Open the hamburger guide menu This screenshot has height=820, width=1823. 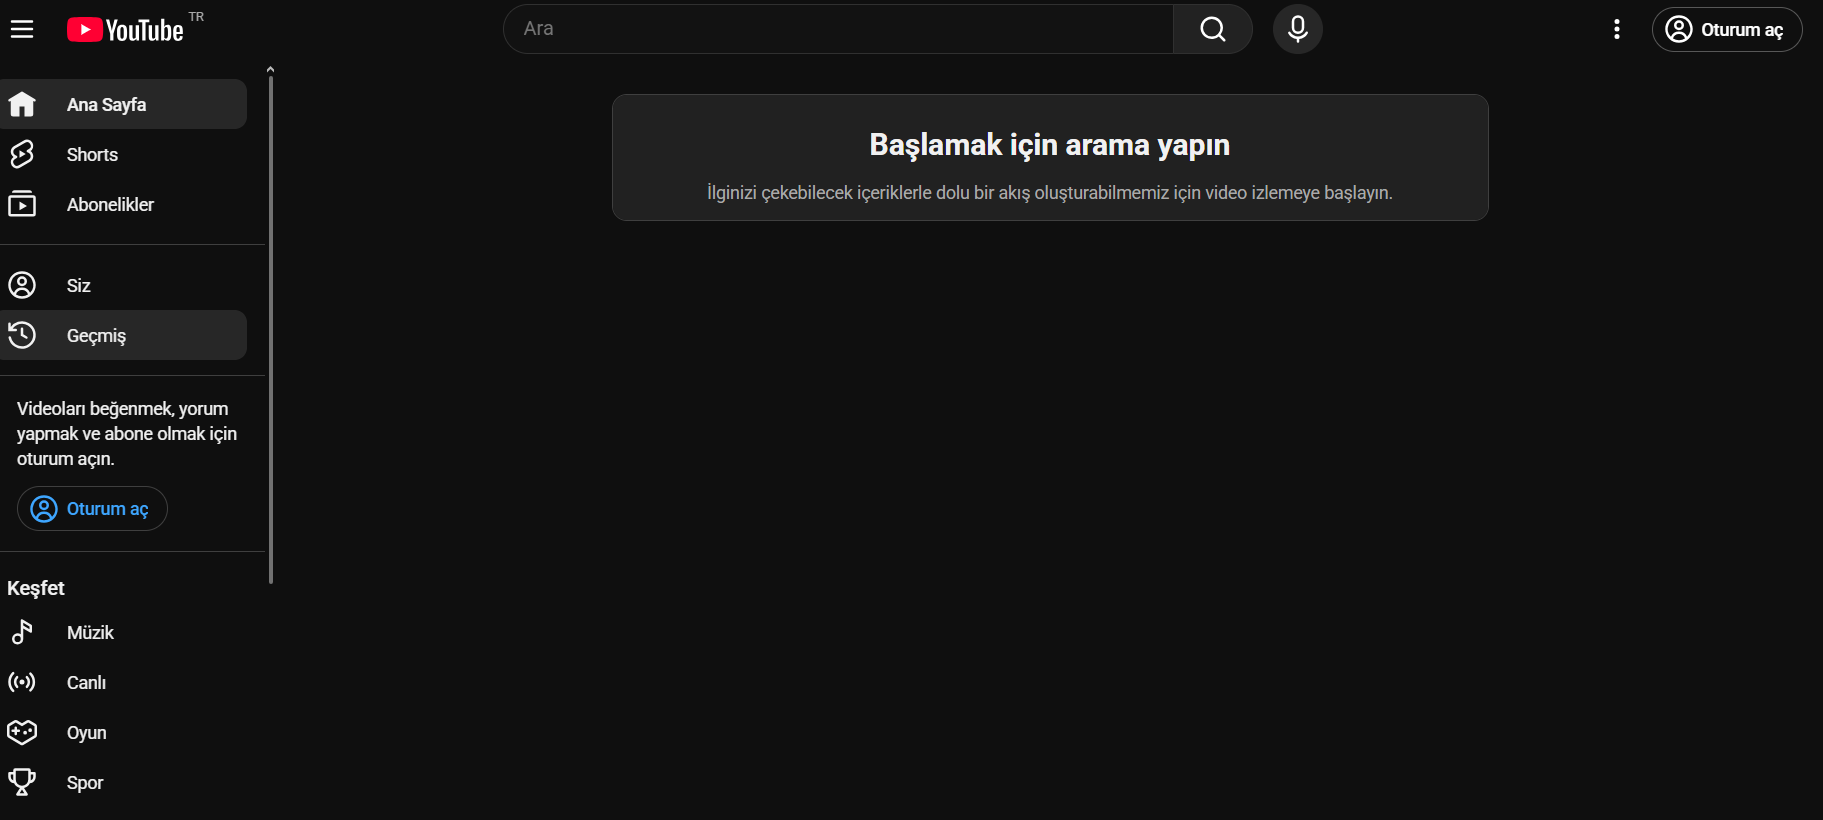(22, 29)
